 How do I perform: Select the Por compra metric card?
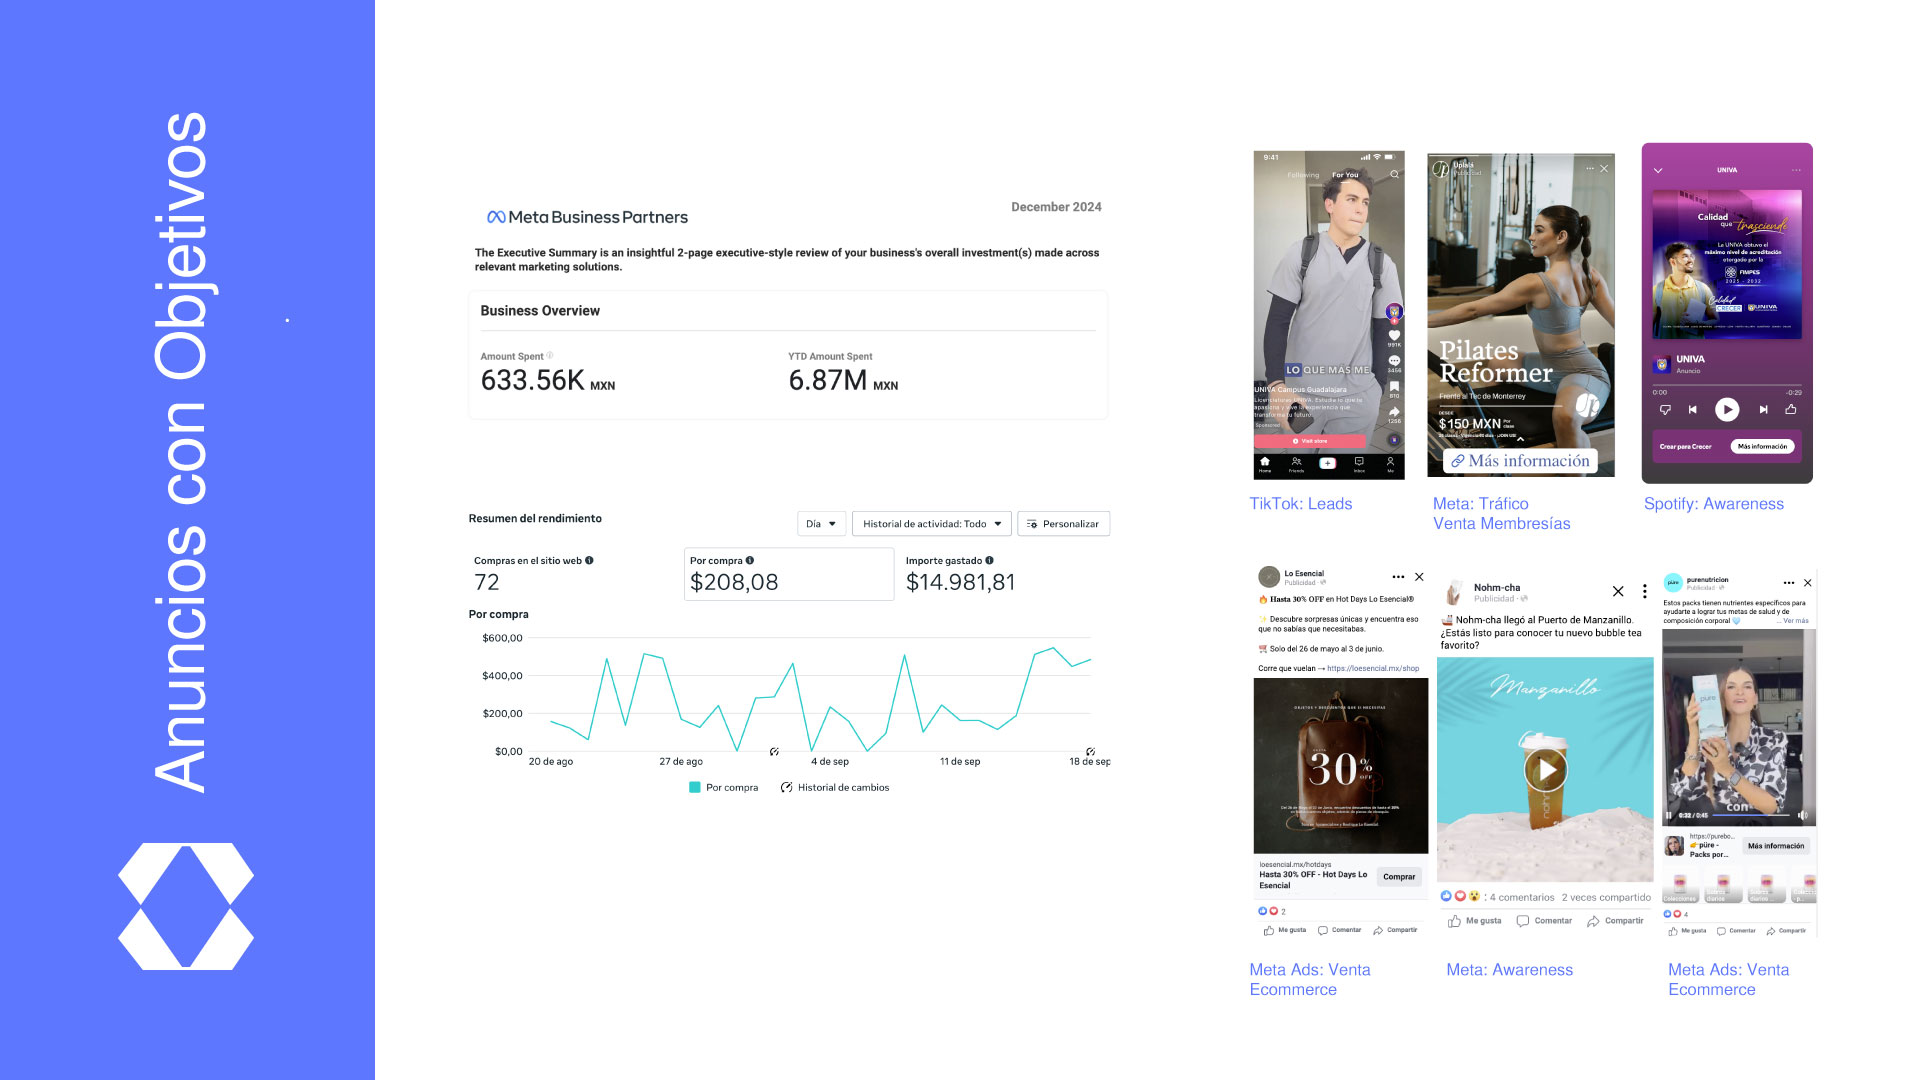(788, 574)
